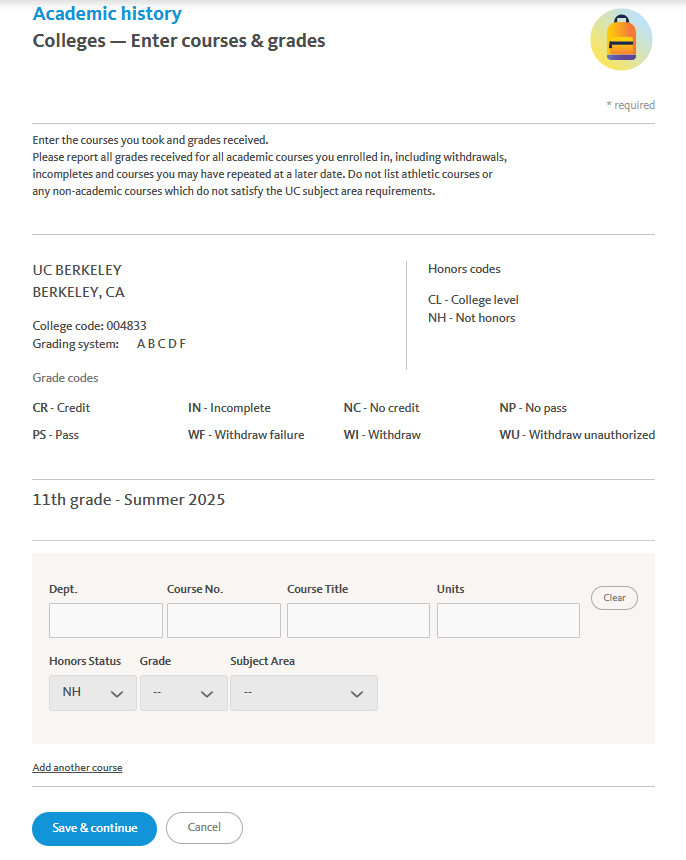The height and width of the screenshot is (860, 686).
Task: Clear the course entry row
Action: (614, 598)
